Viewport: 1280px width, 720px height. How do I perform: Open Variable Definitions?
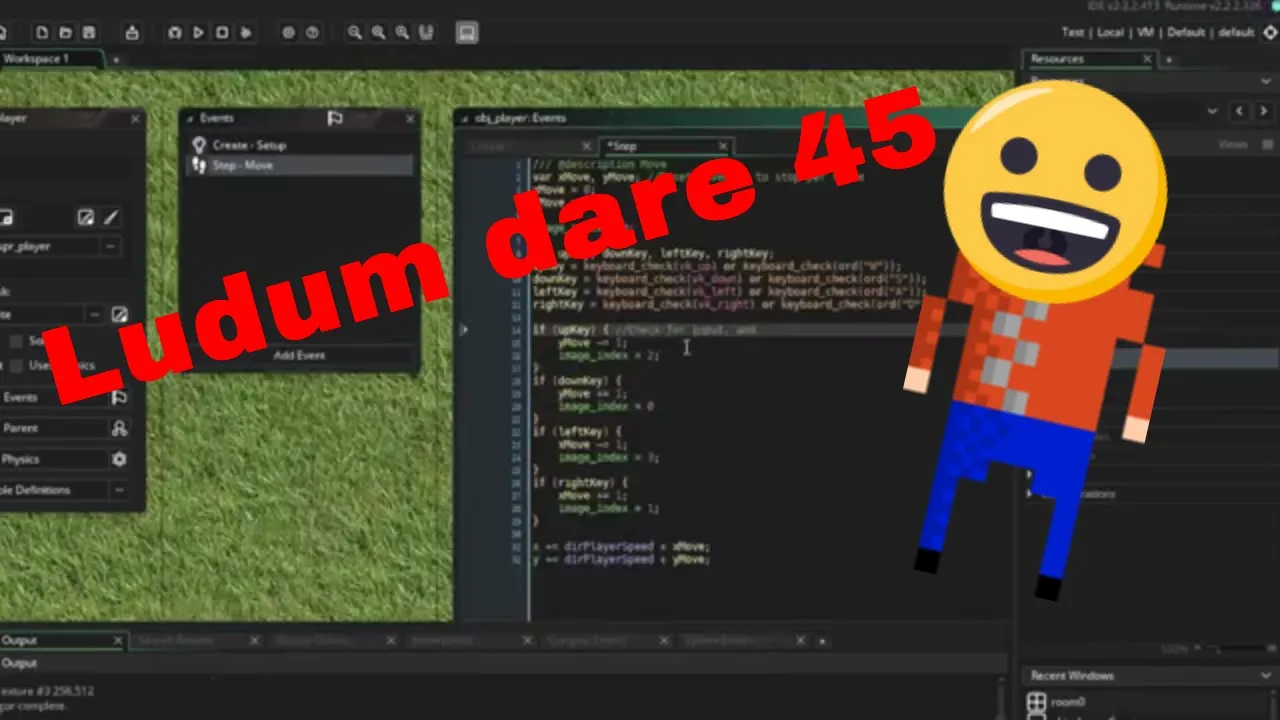[x=65, y=490]
